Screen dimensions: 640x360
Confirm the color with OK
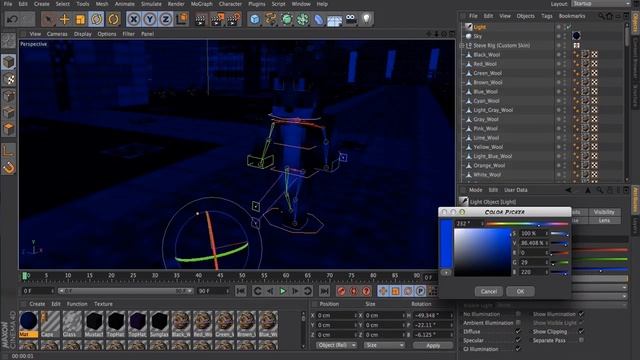(x=520, y=291)
